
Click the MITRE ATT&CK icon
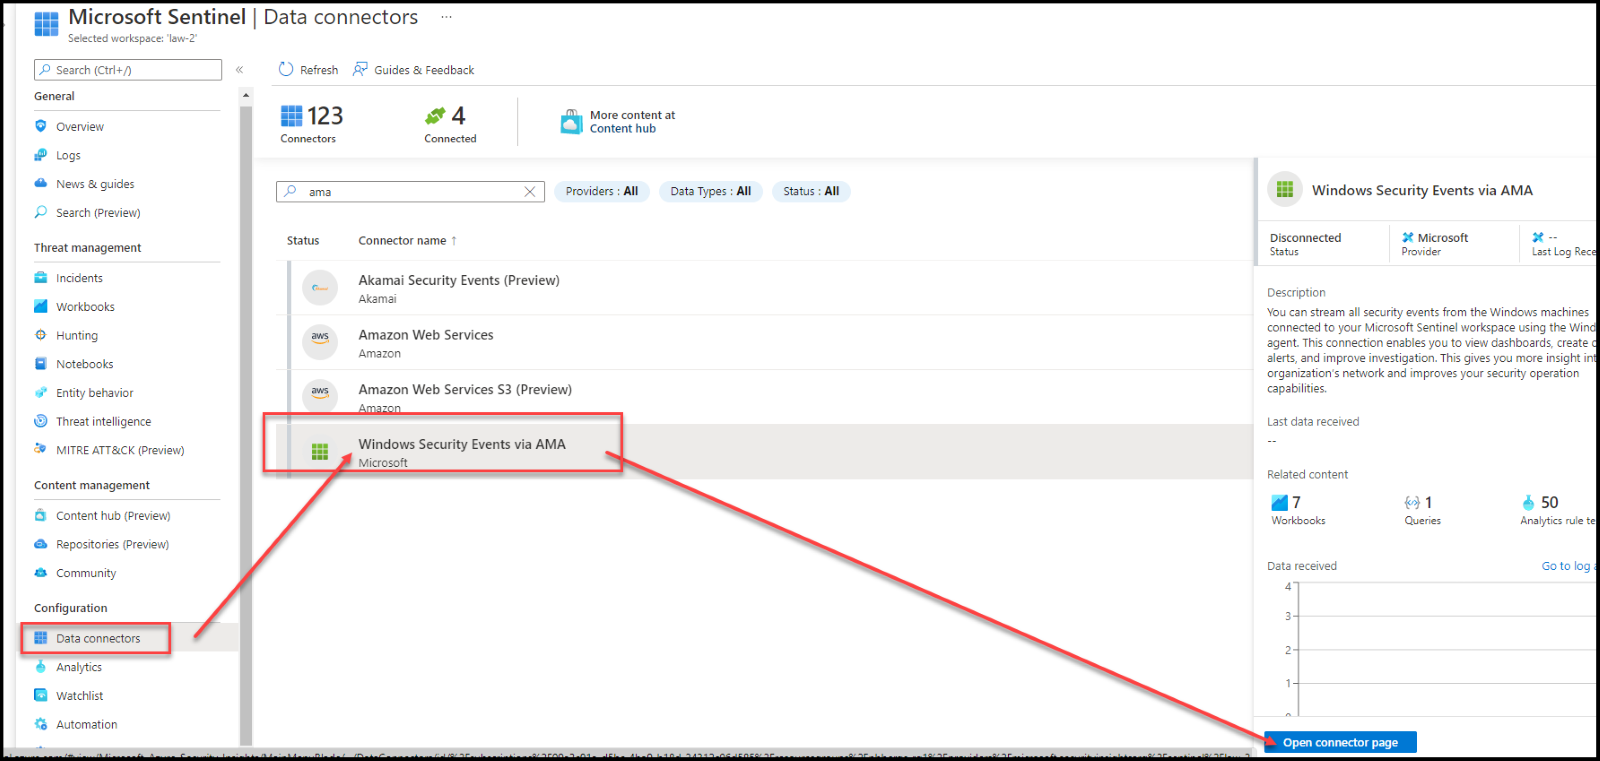(x=41, y=450)
